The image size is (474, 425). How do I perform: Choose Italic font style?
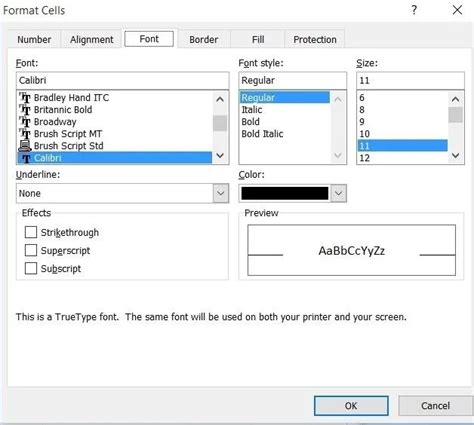pyautogui.click(x=252, y=110)
